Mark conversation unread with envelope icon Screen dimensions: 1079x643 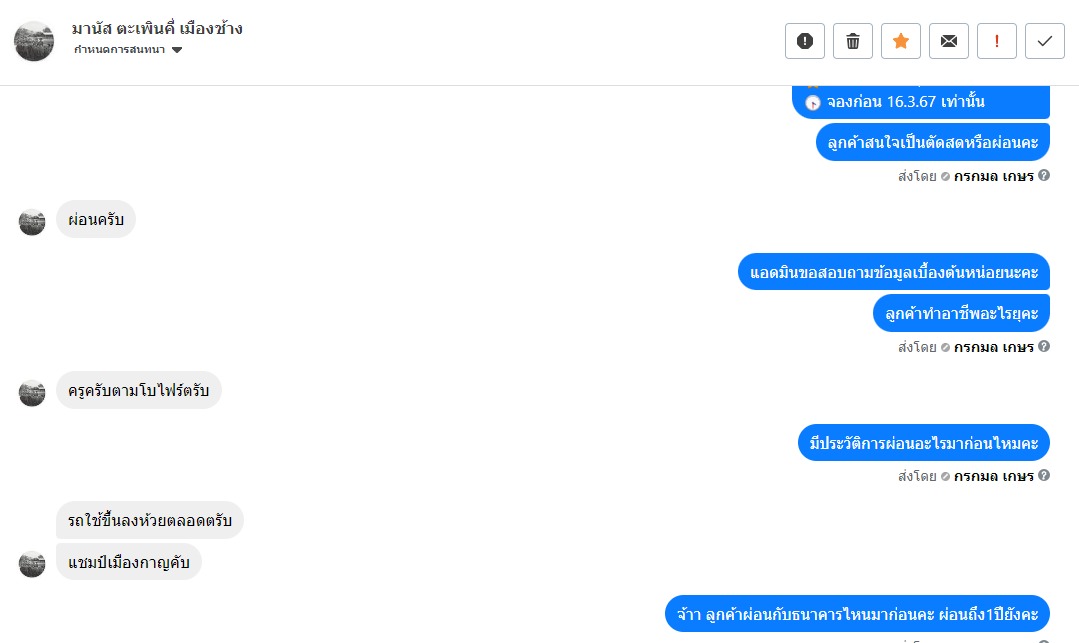[949, 41]
